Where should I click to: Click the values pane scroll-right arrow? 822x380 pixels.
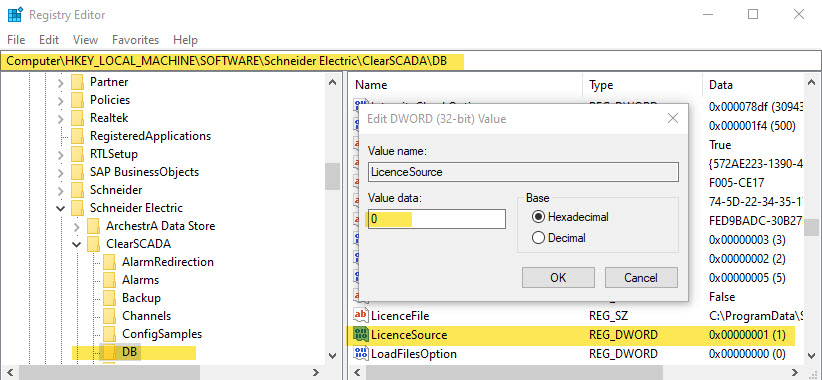click(796, 373)
